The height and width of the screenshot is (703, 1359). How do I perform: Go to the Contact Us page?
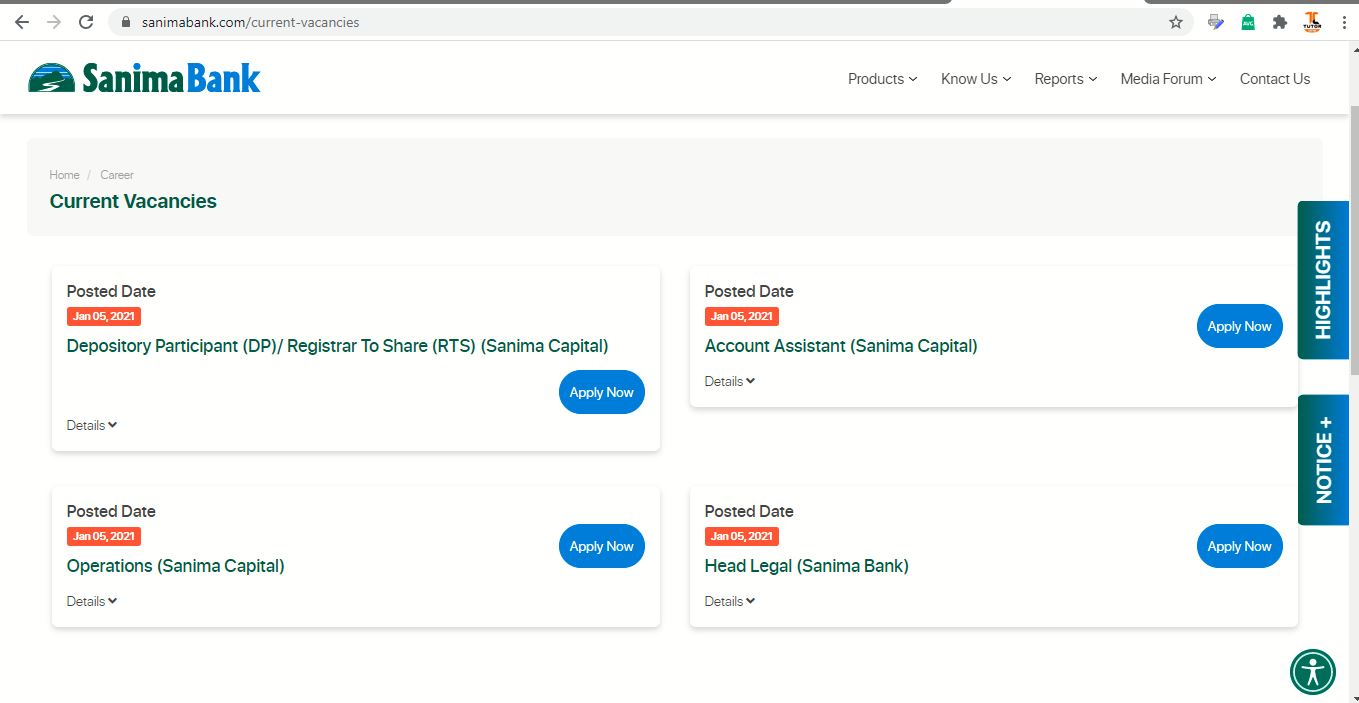(1275, 79)
